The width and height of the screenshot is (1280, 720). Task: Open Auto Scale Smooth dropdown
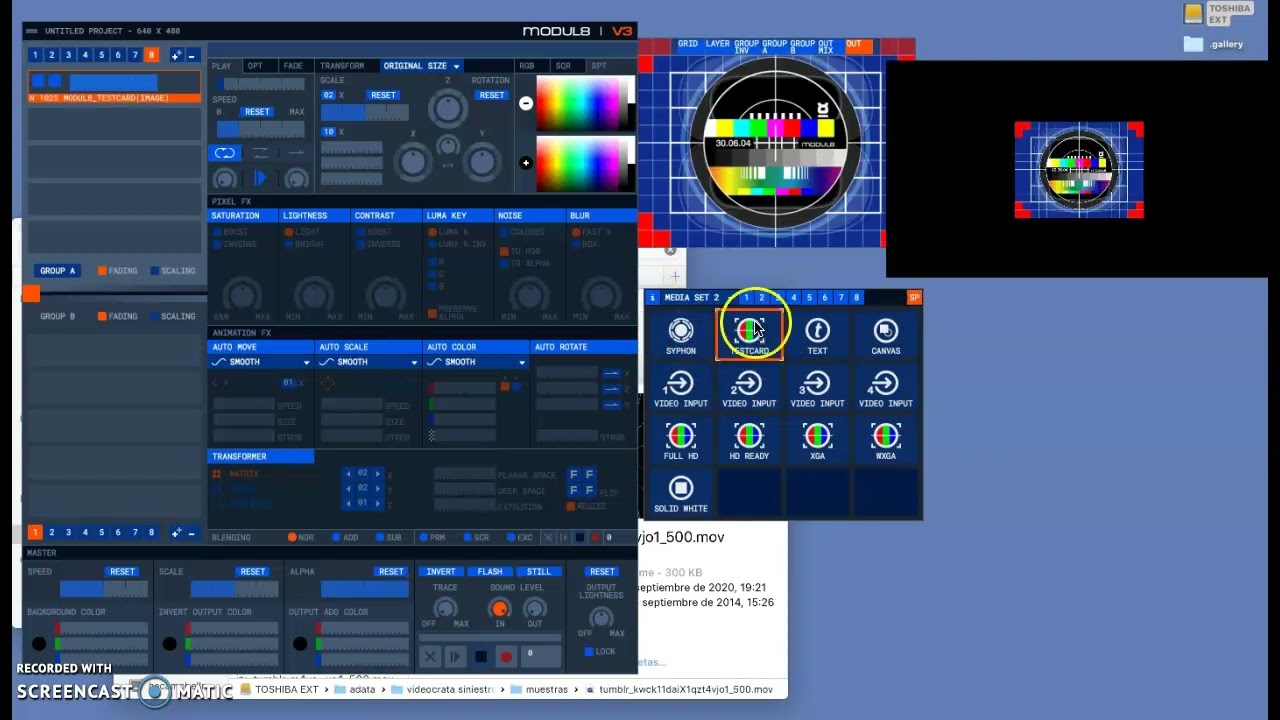pos(368,362)
